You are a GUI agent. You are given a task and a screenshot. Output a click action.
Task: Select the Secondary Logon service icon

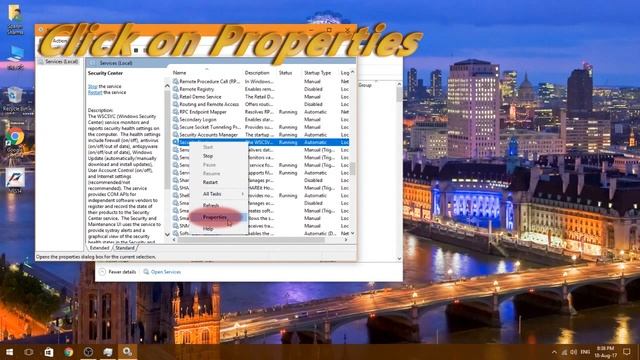coord(176,120)
